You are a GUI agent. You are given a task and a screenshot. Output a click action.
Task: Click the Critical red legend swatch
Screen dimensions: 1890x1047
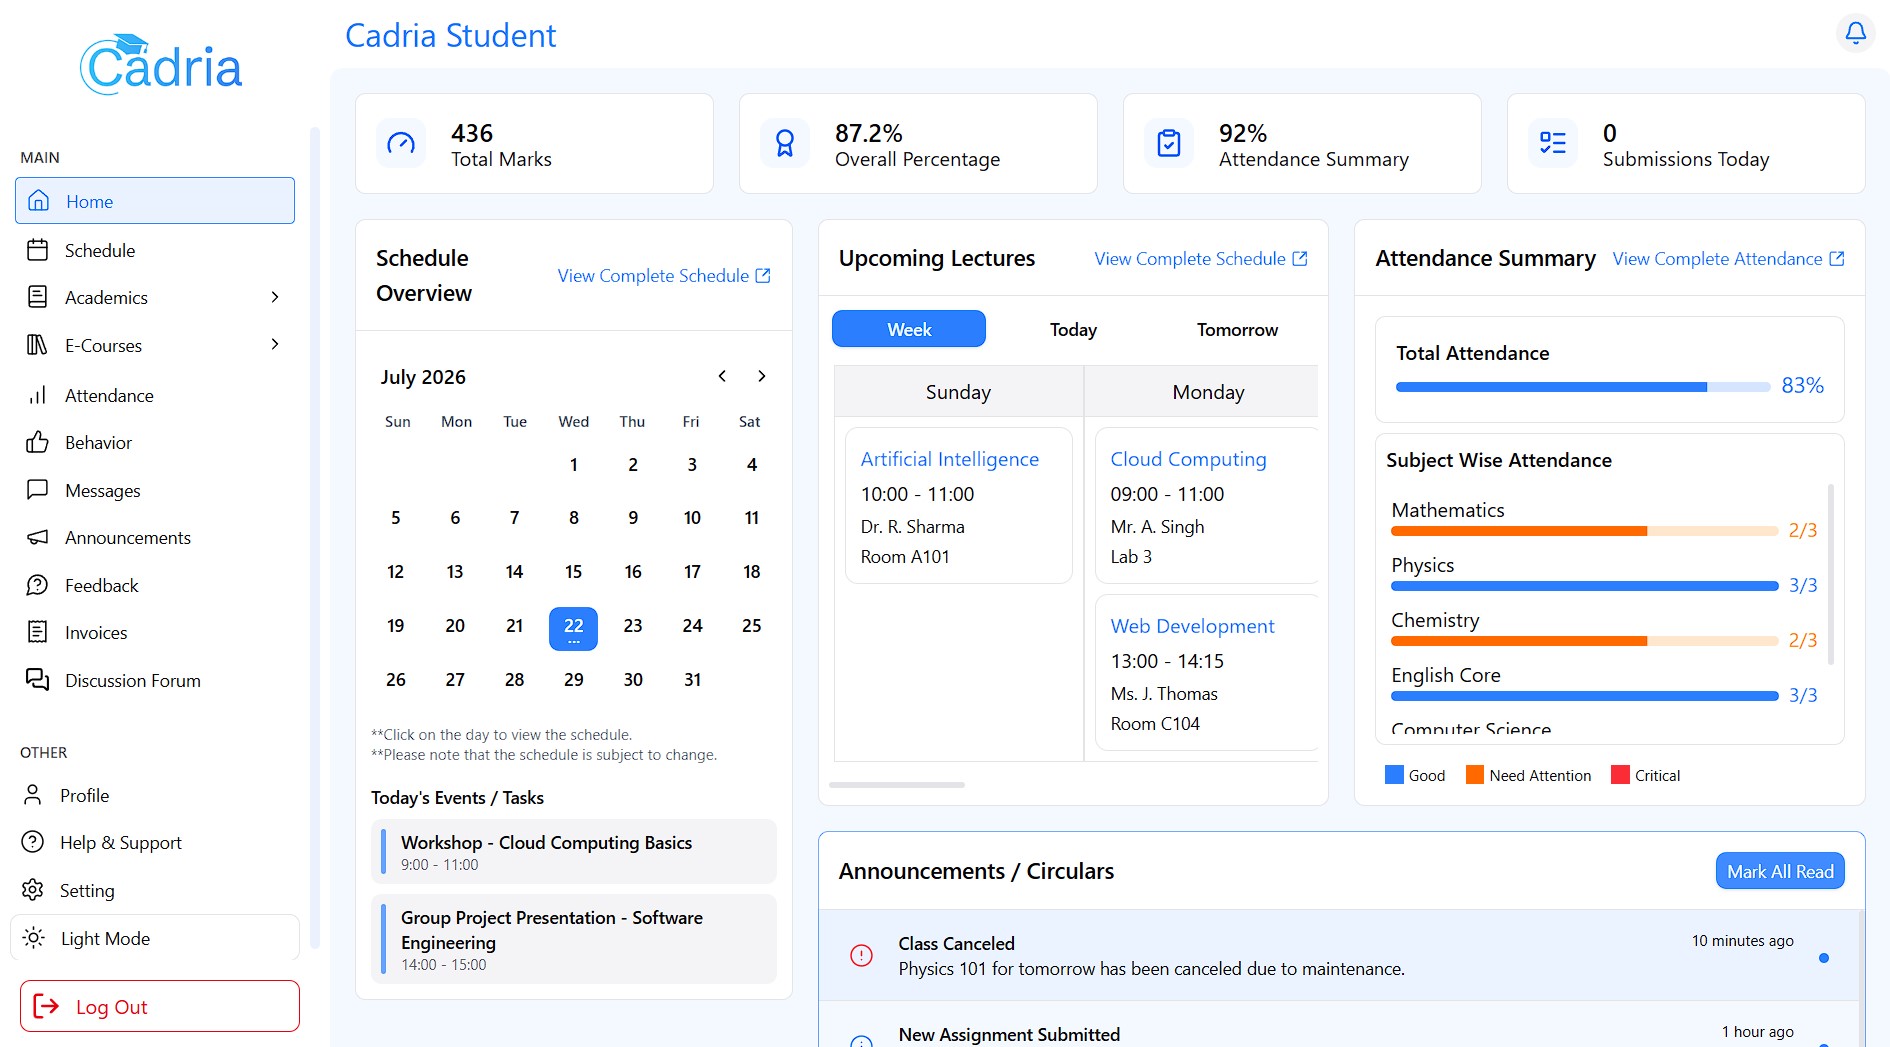(1621, 775)
